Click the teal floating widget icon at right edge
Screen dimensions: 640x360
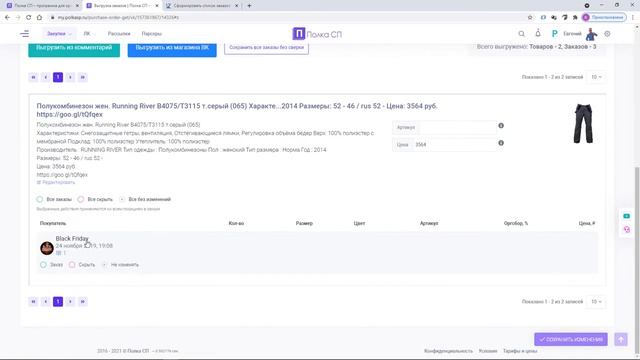pos(627,216)
